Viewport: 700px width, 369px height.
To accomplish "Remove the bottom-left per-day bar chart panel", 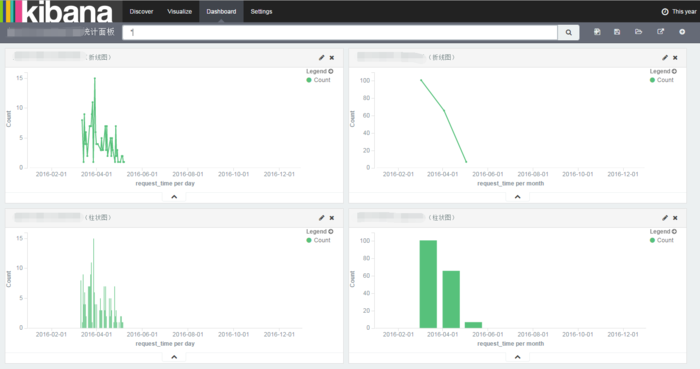I will point(332,218).
